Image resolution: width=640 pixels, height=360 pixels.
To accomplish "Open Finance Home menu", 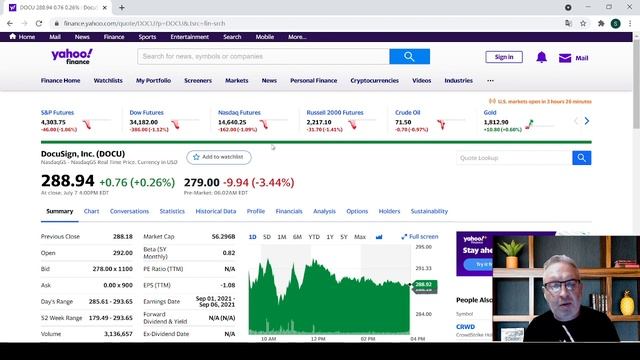I will click(x=60, y=81).
